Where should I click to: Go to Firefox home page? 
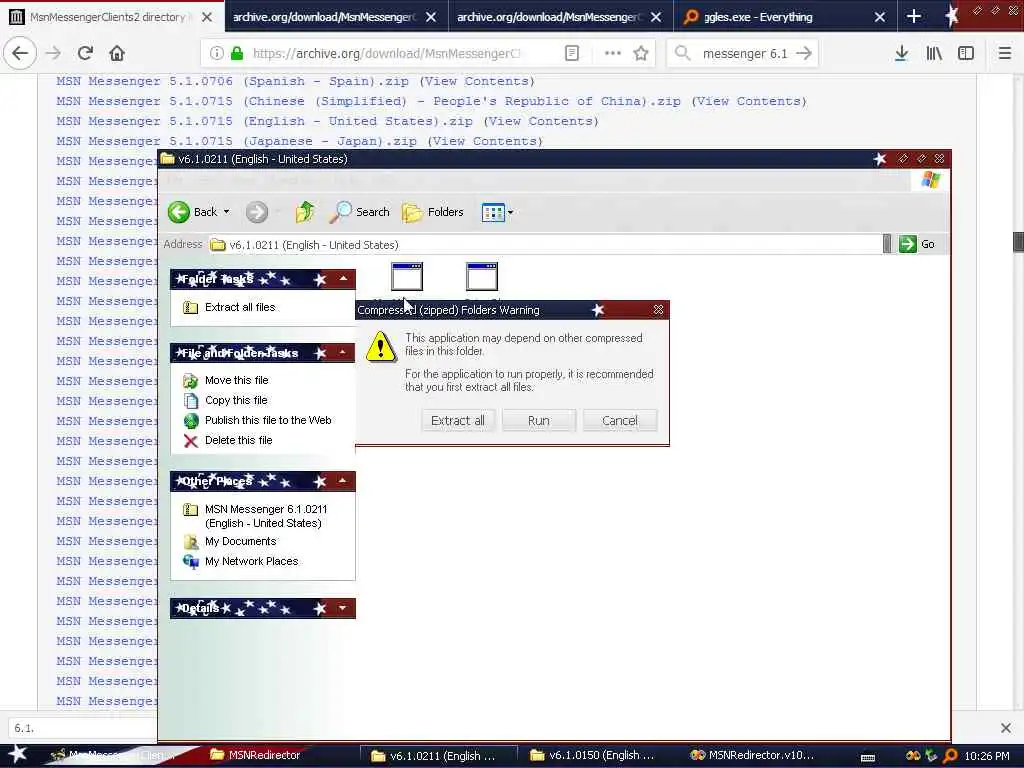tap(117, 54)
